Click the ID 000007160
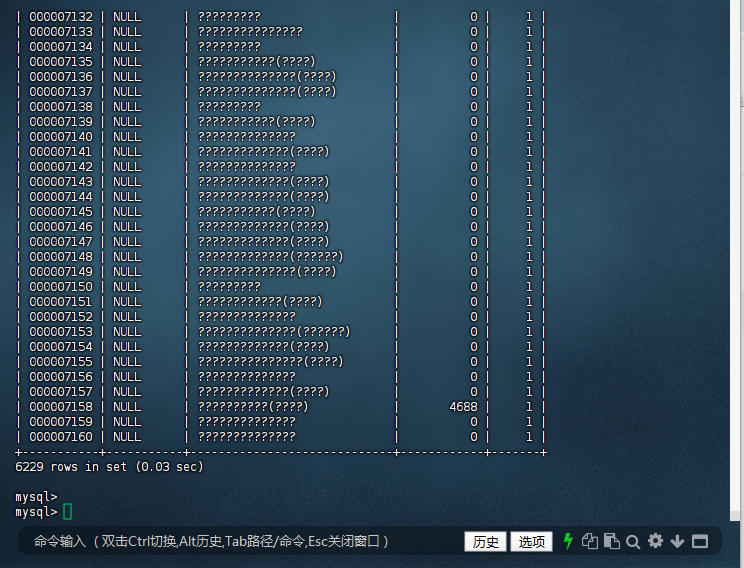This screenshot has width=744, height=568. [61, 437]
